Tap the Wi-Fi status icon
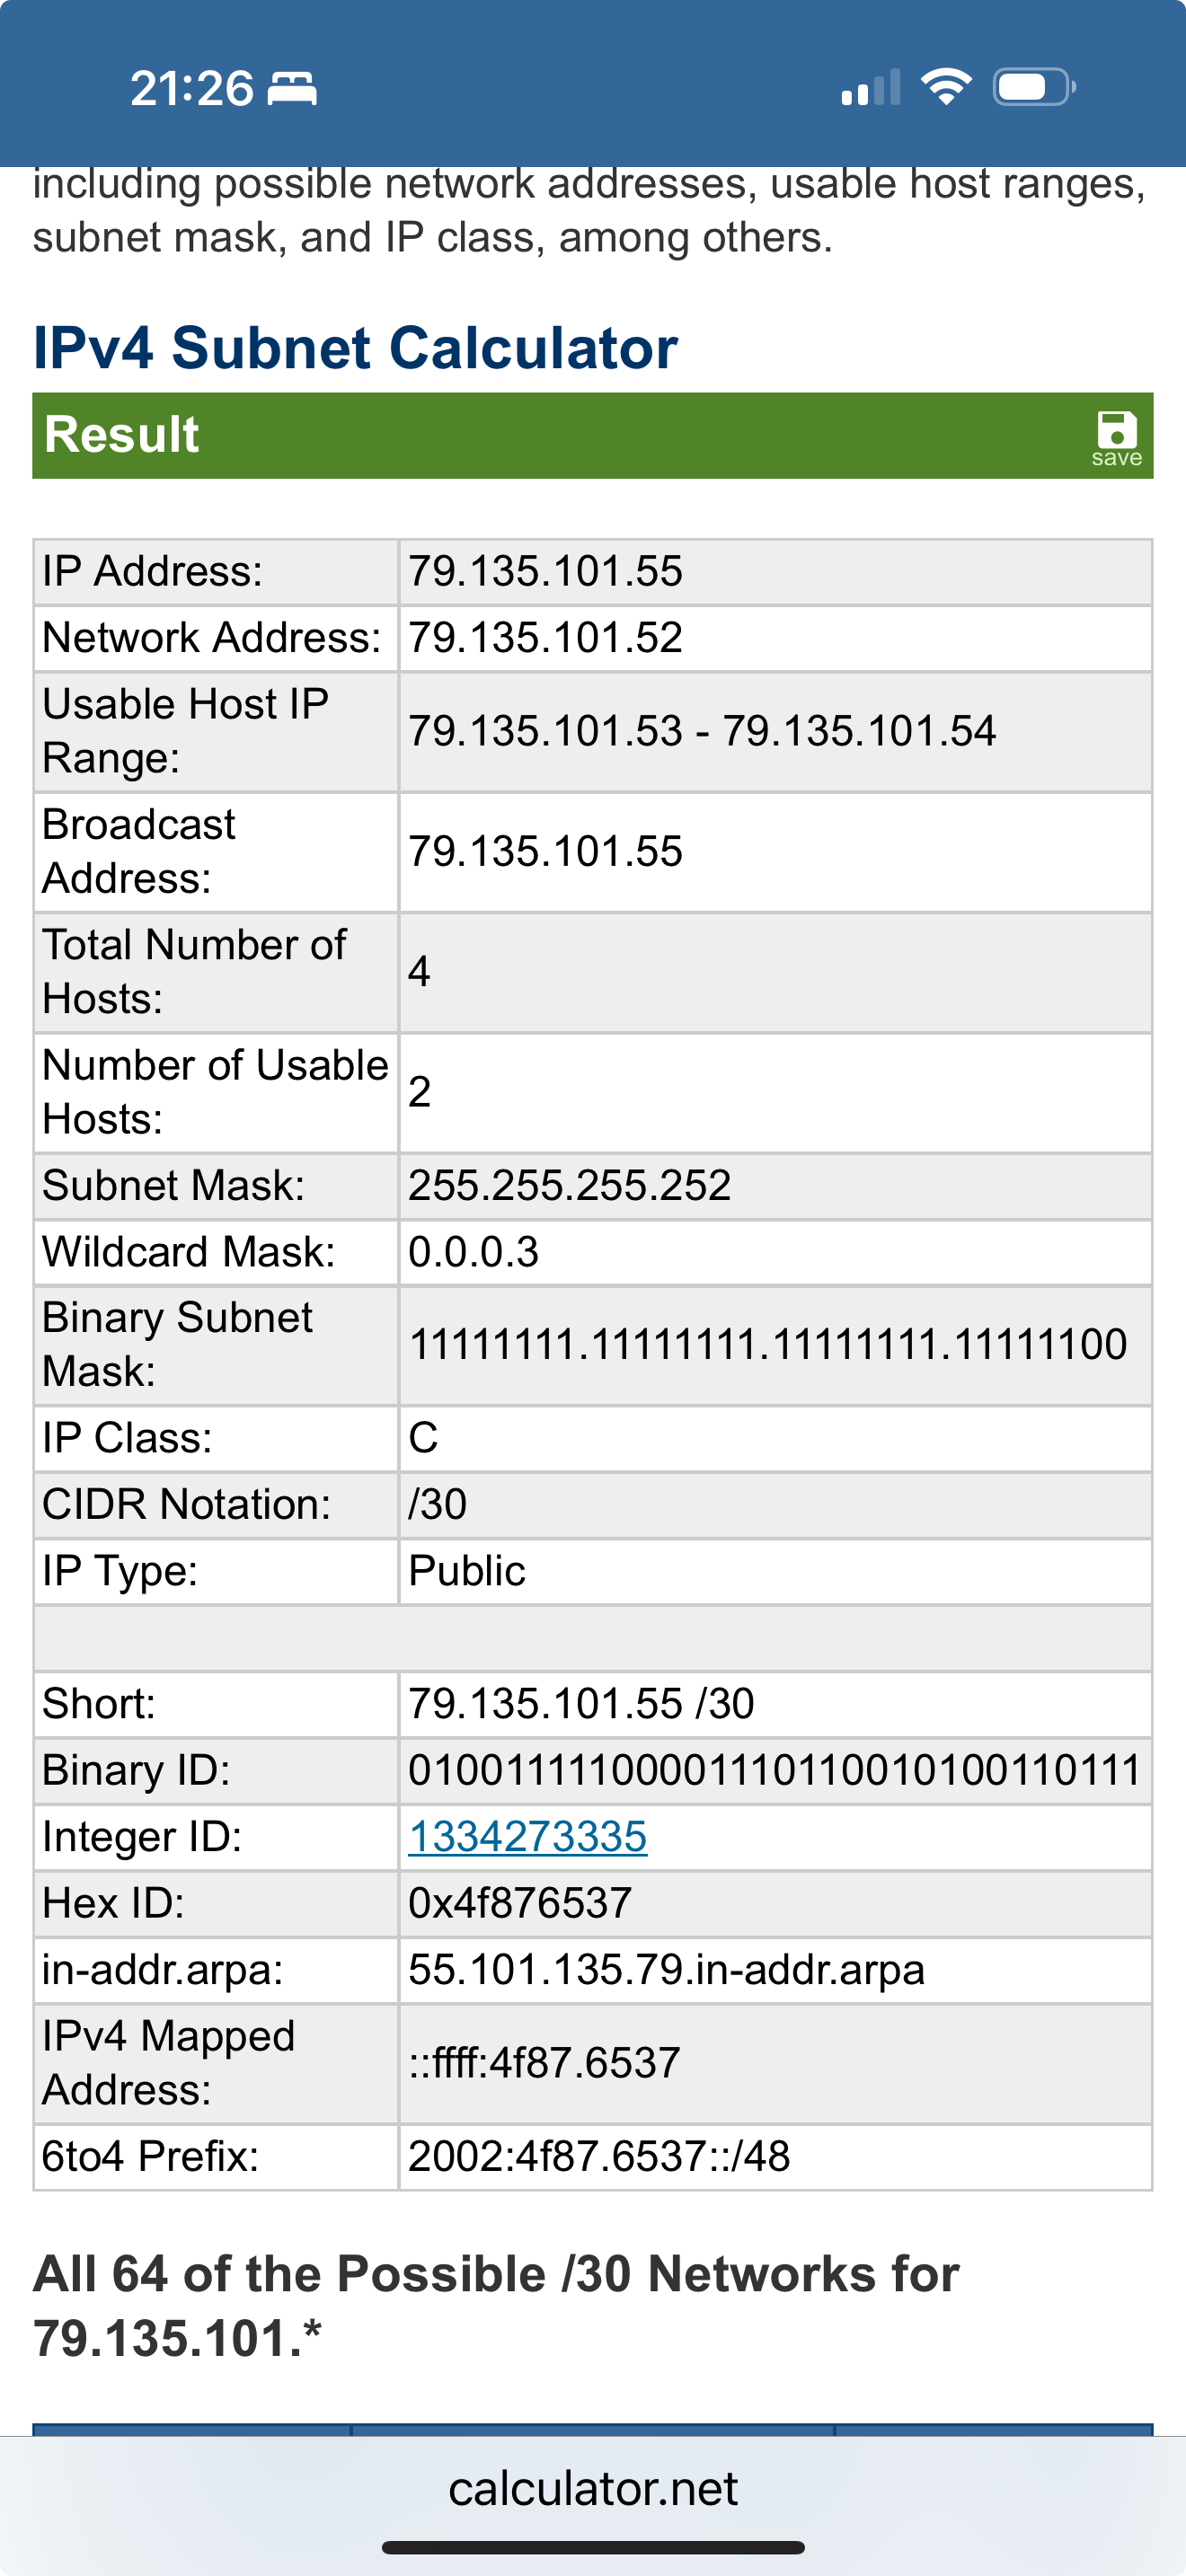This screenshot has height=2576, width=1186. click(x=946, y=87)
